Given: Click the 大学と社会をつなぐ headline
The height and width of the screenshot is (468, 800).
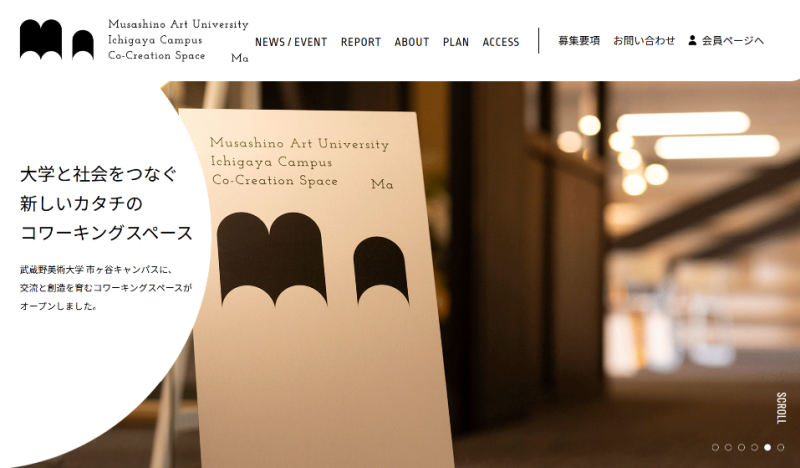Looking at the screenshot, I should [98, 174].
